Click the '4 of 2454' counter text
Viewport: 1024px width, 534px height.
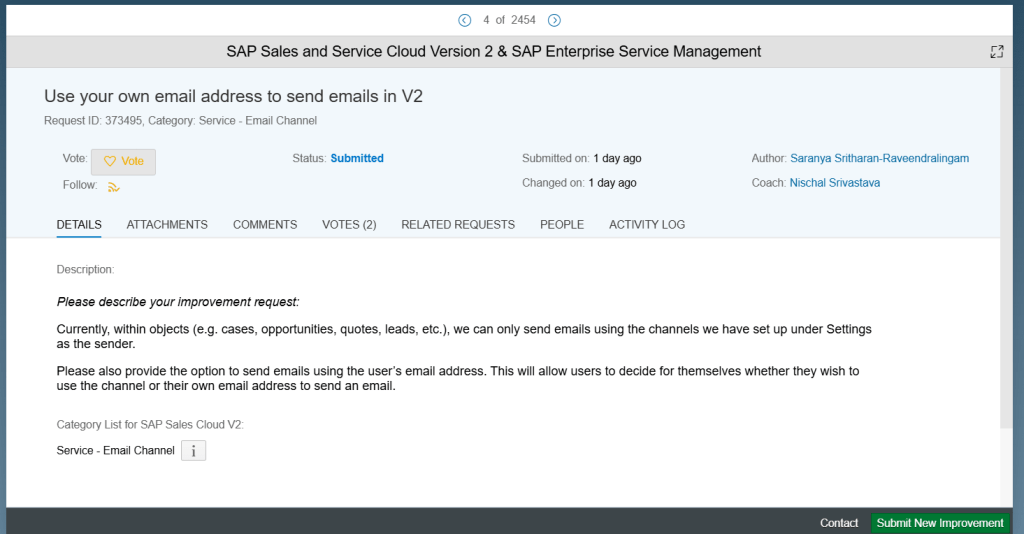click(x=509, y=20)
